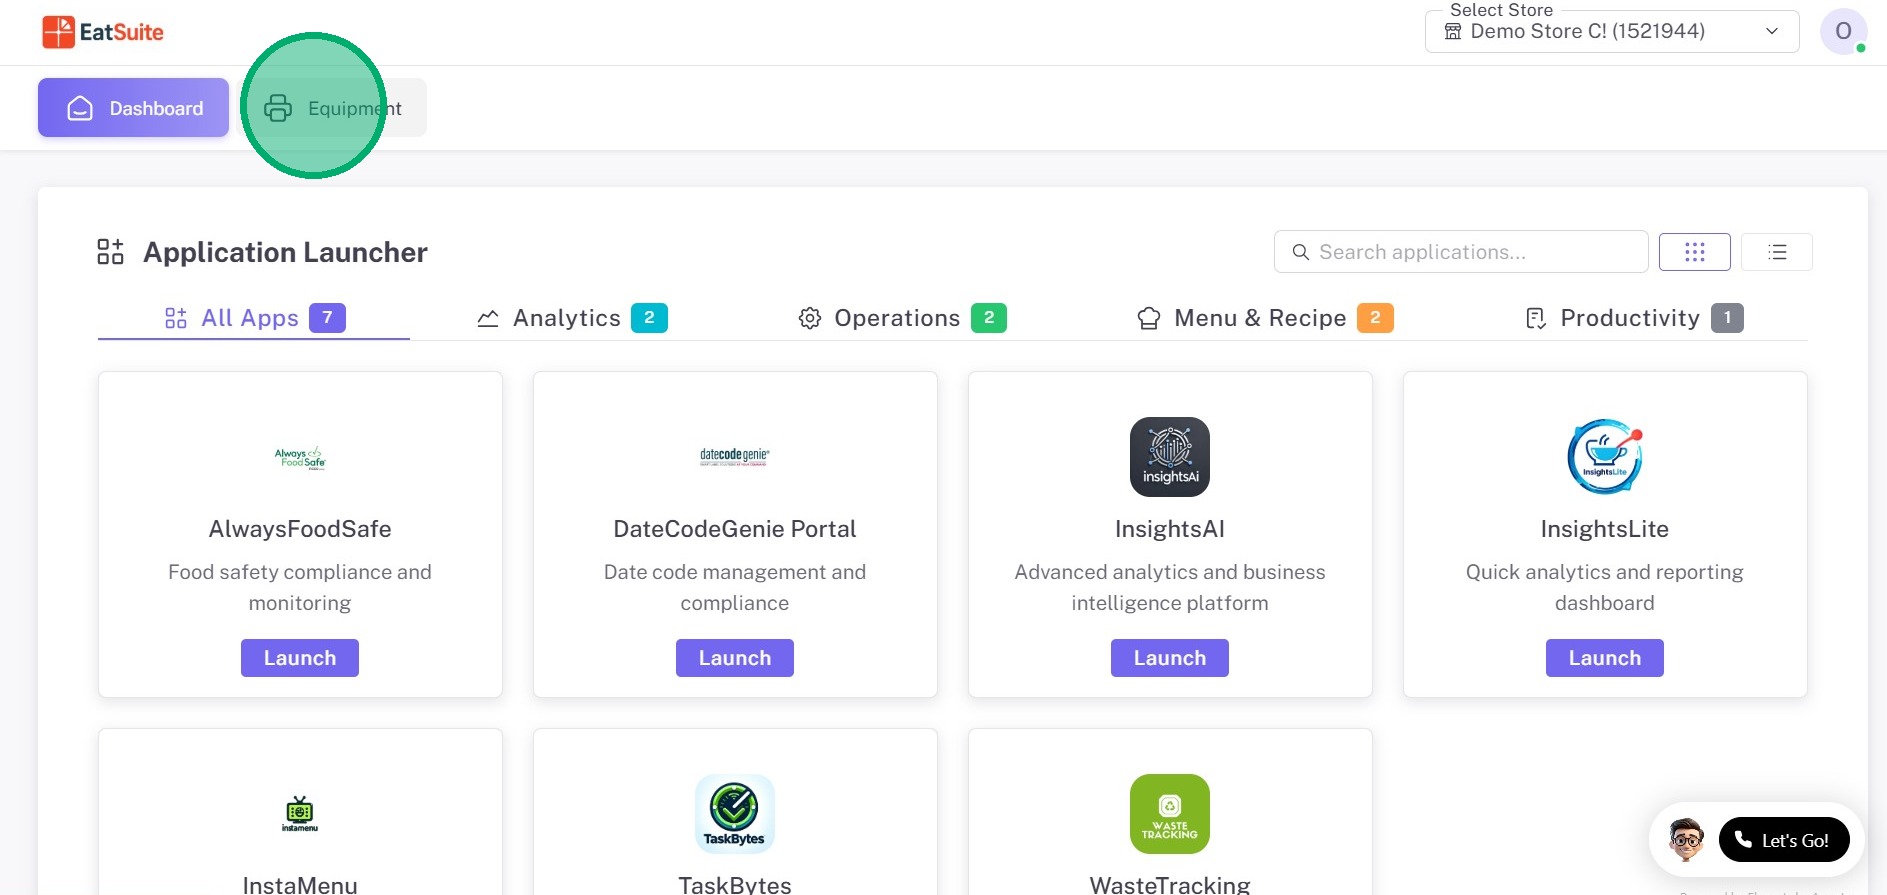Select the All Apps tab
The height and width of the screenshot is (895, 1887).
(254, 318)
